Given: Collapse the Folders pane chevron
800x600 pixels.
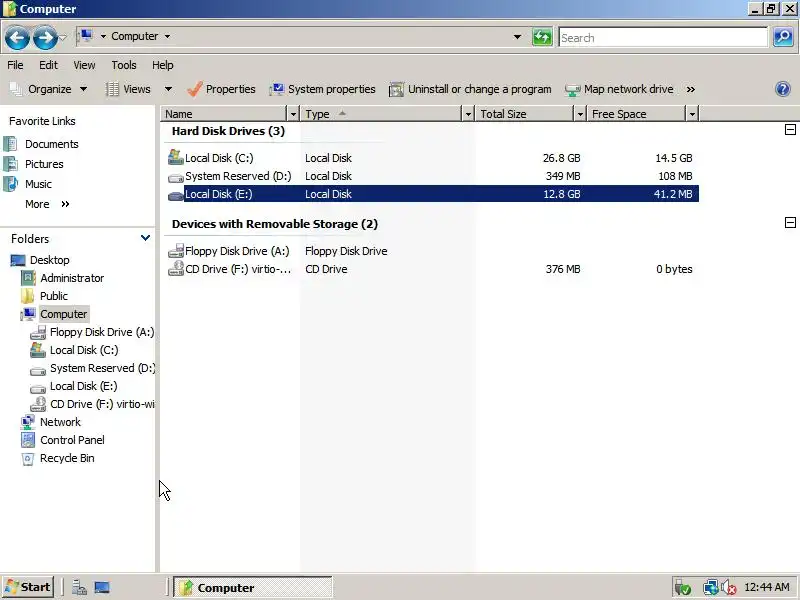Looking at the screenshot, I should [145, 238].
